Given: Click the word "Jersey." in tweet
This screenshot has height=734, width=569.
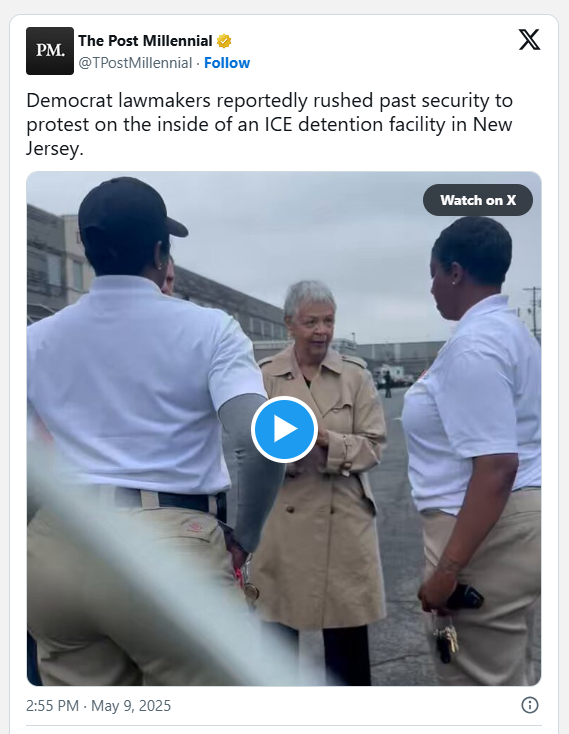Looking at the screenshot, I should [x=55, y=149].
